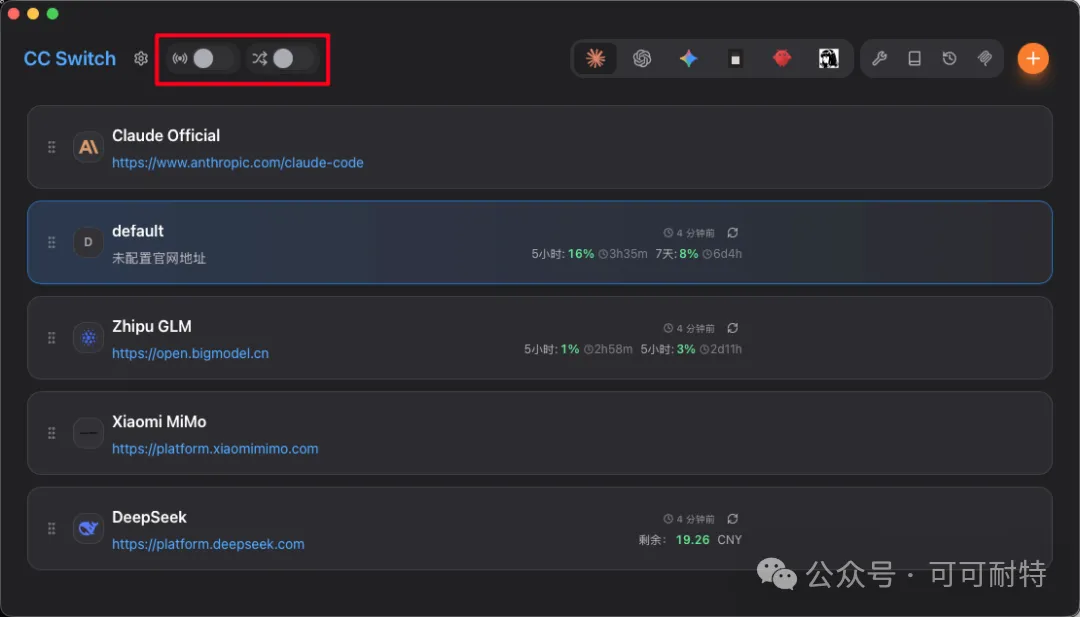Click the CC Switch app title
This screenshot has width=1080, height=617.
point(70,59)
